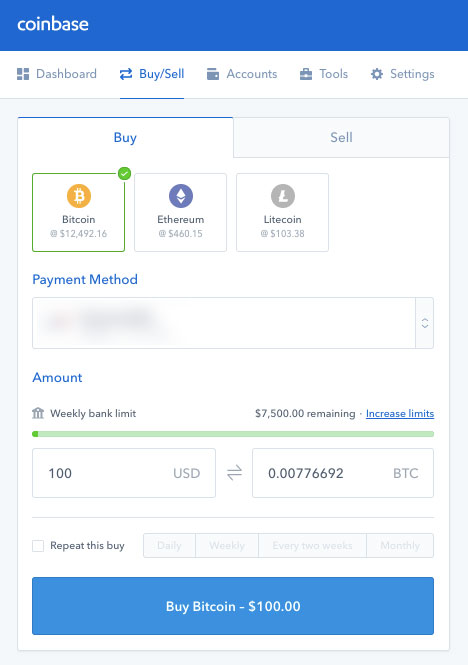Image resolution: width=468 pixels, height=665 pixels.
Task: Click the USD/BTC swap arrows icon
Action: click(x=234, y=473)
